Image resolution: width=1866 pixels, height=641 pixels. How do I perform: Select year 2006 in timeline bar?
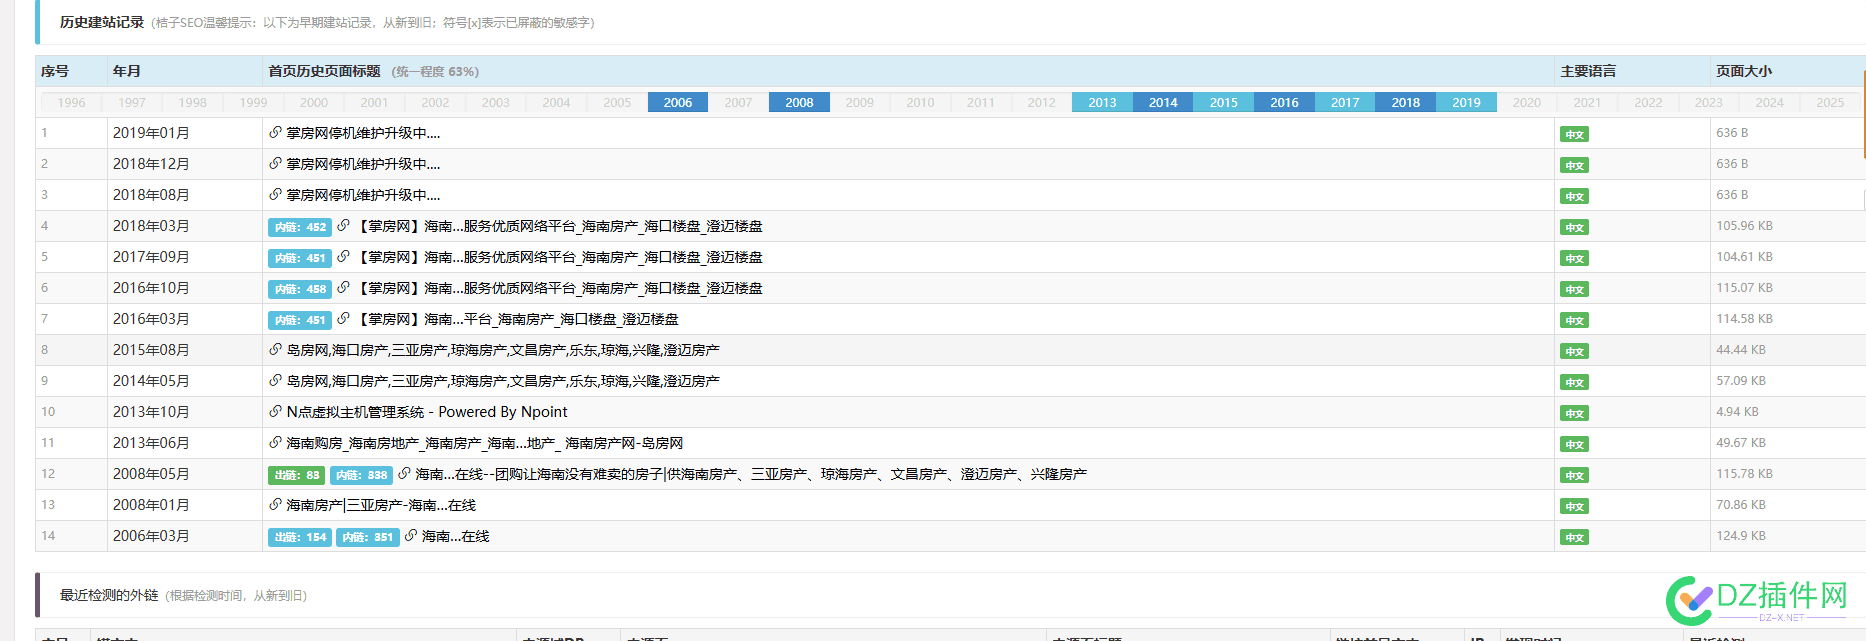678,102
